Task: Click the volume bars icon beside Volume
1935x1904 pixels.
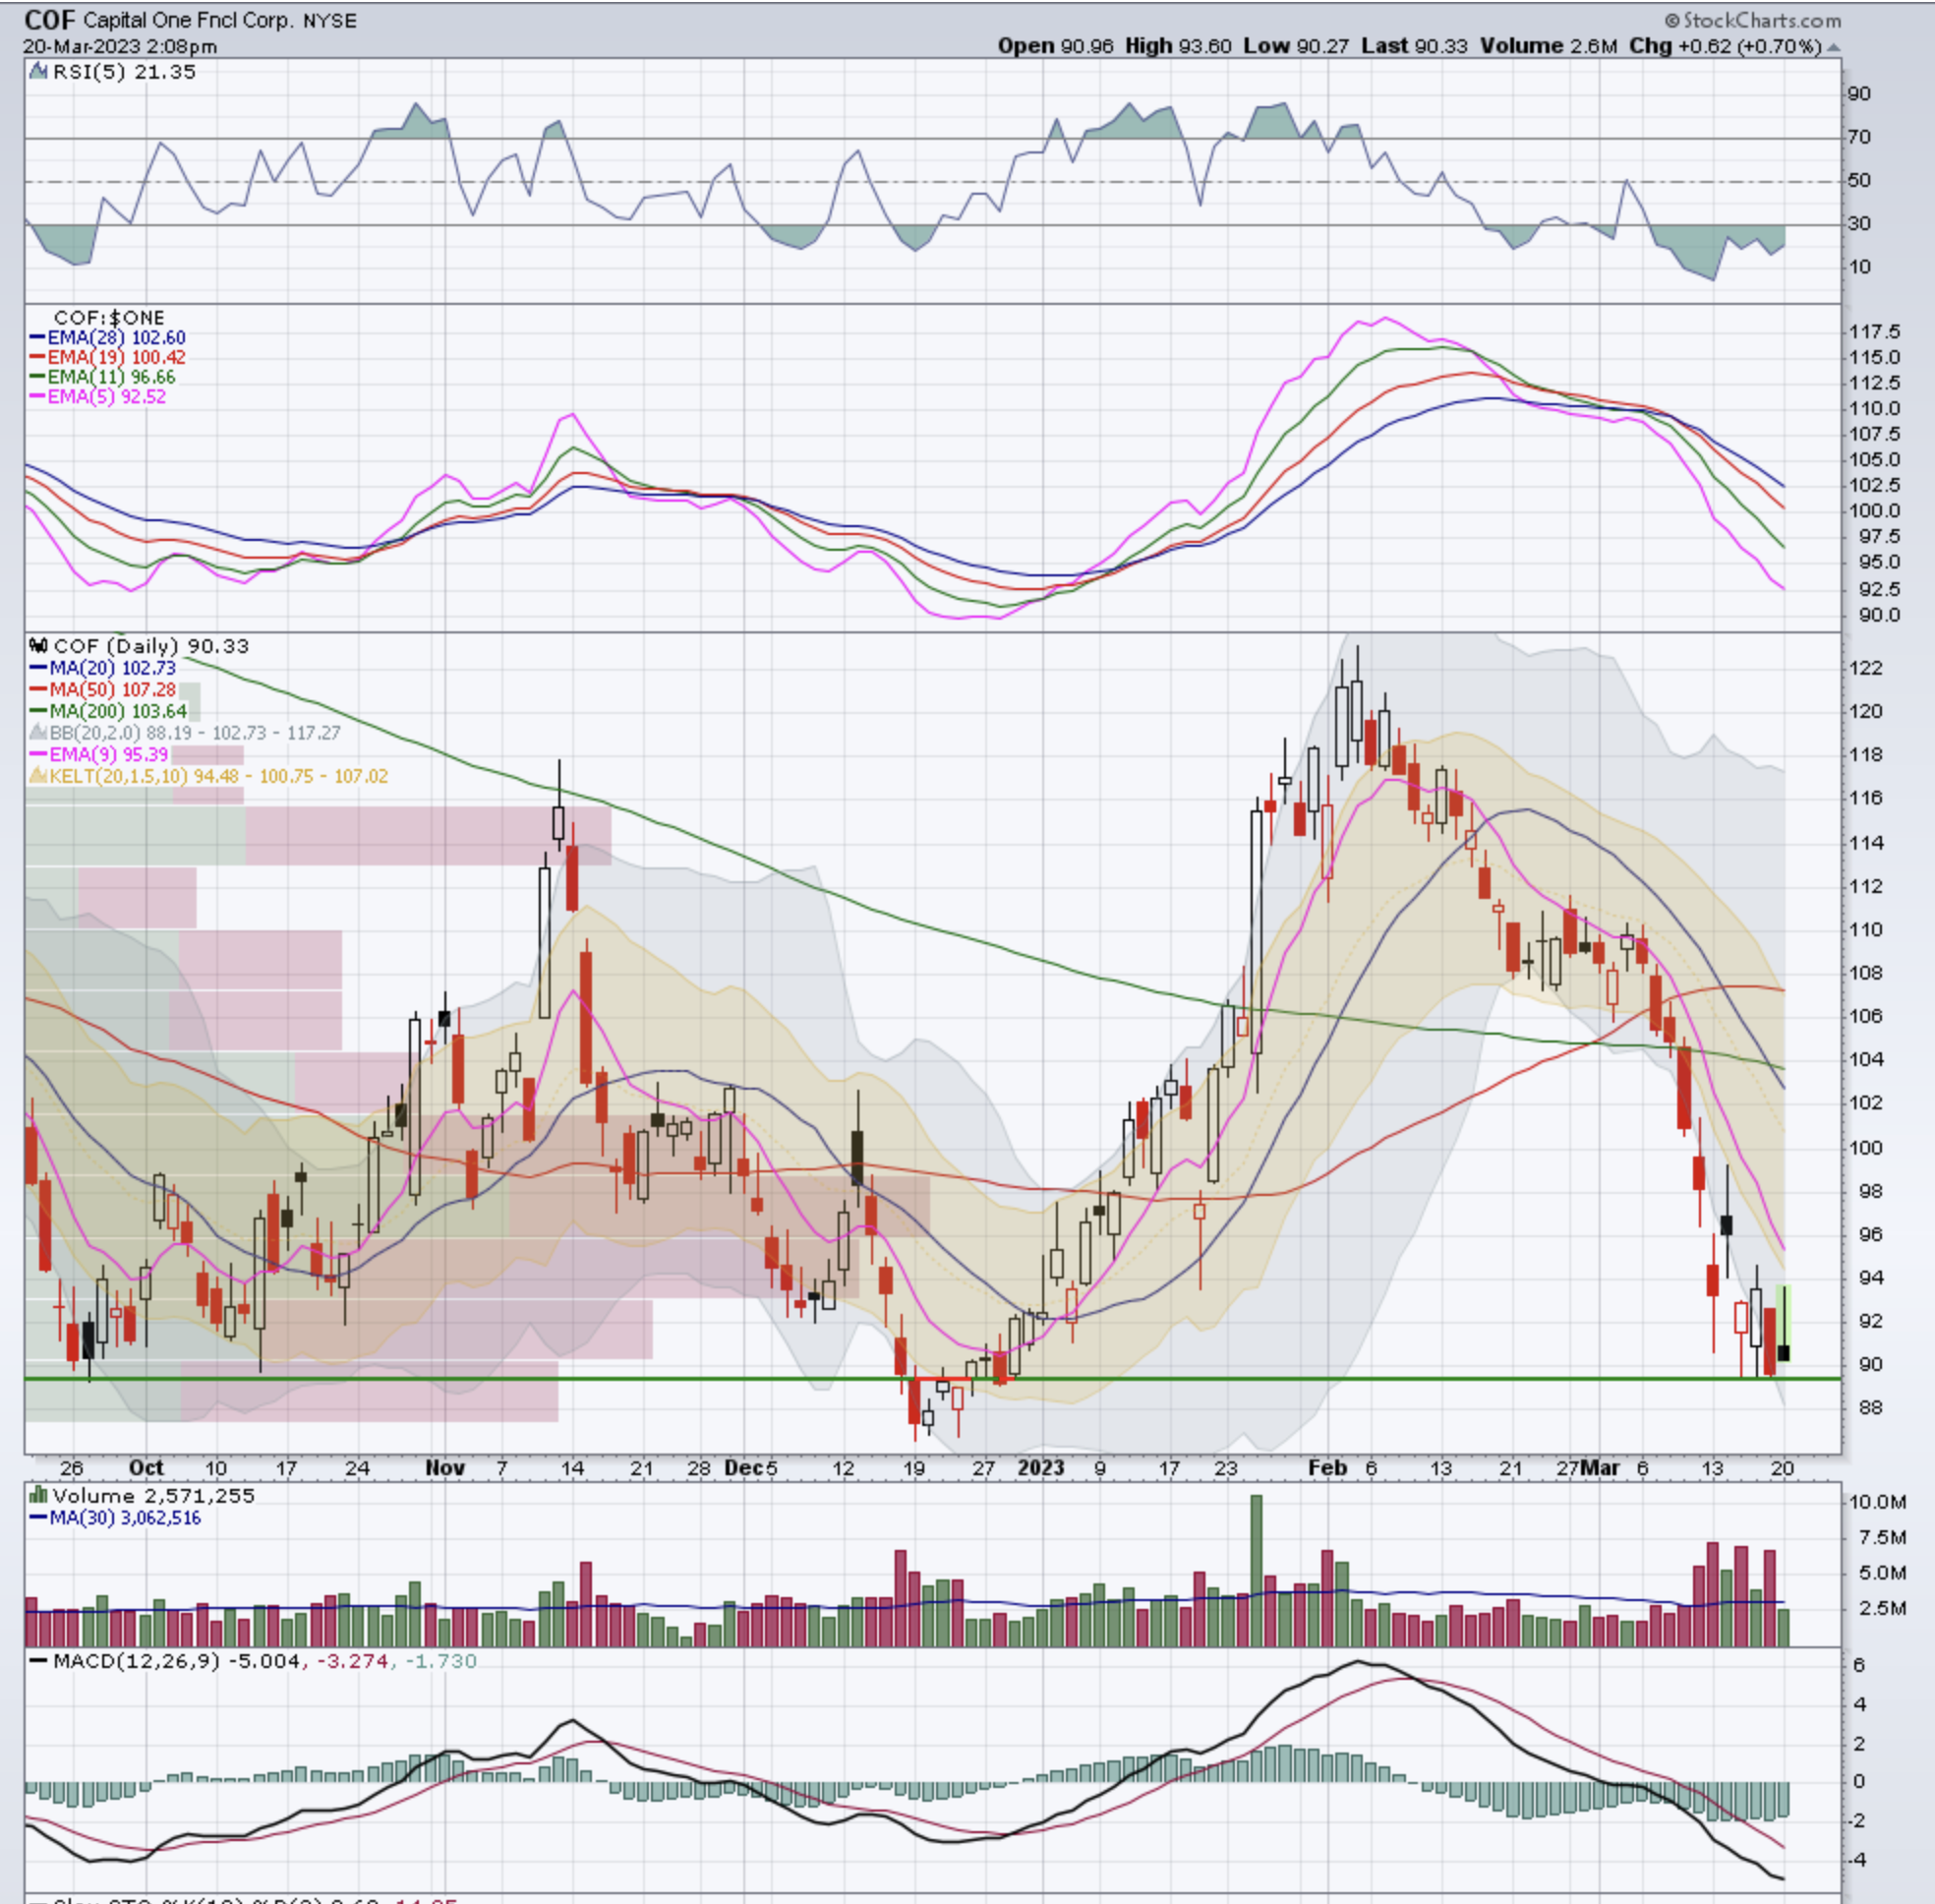Action: [x=39, y=1495]
